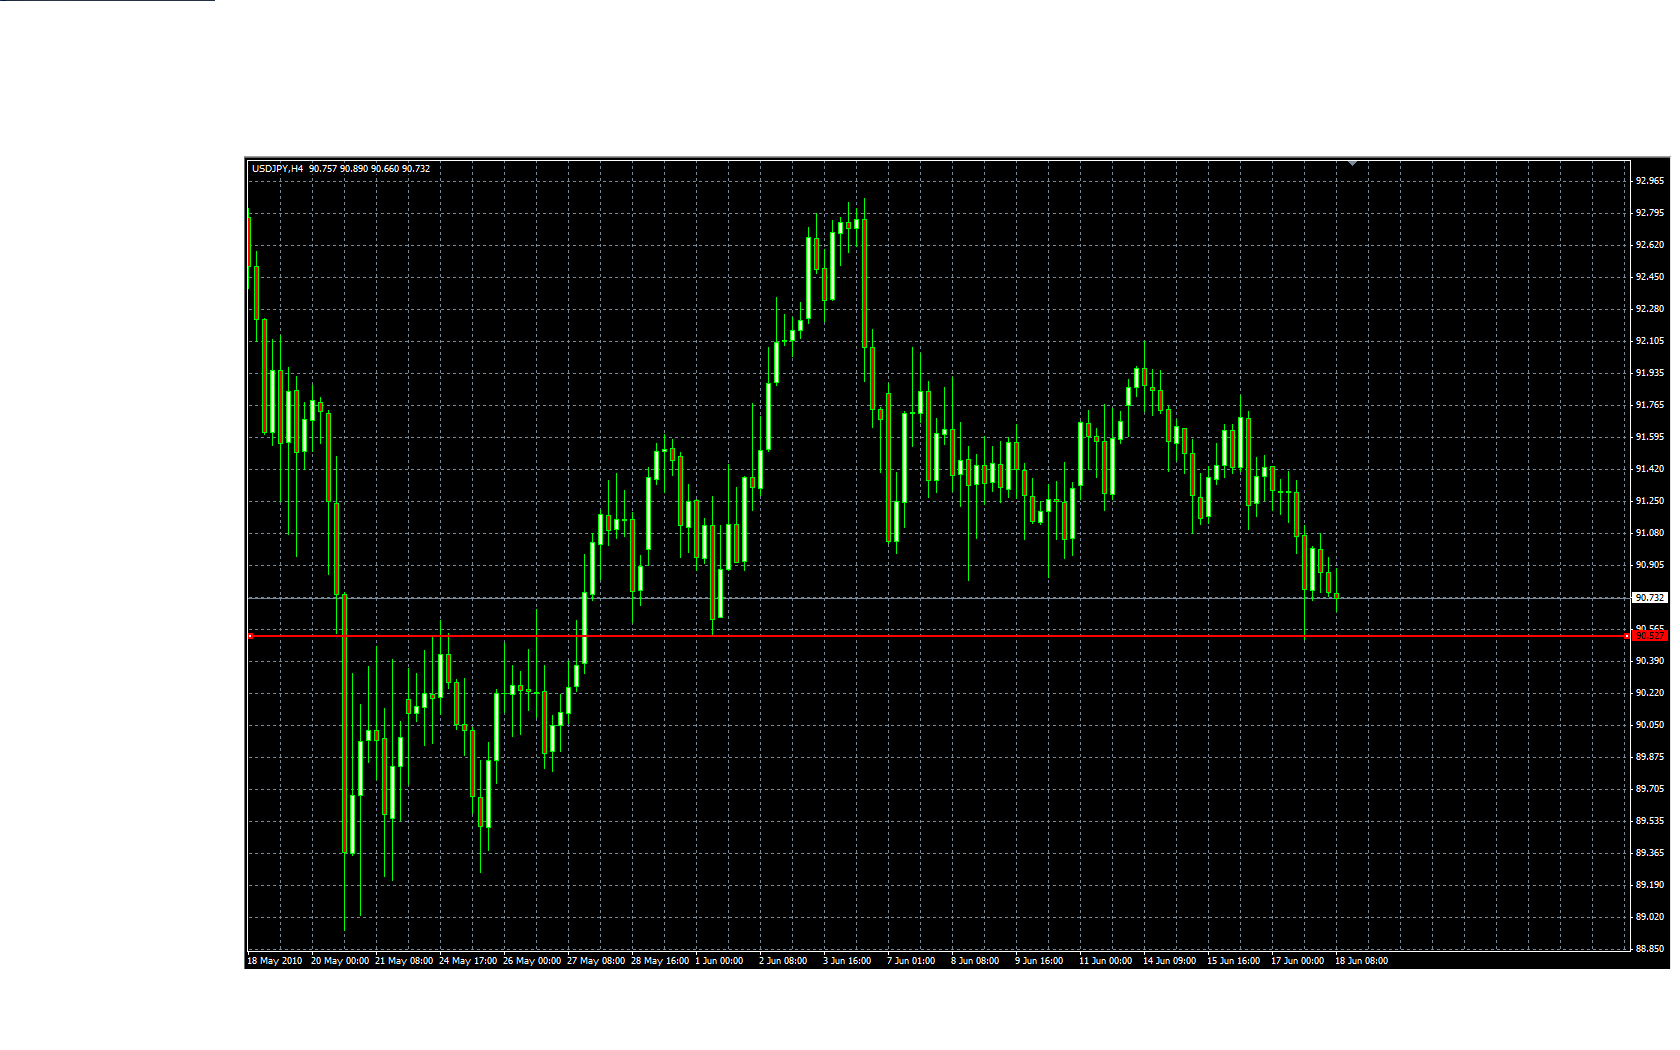Click the 24 May 17:00 time label
Image resolution: width=1680 pixels, height=1050 pixels.
(468, 961)
